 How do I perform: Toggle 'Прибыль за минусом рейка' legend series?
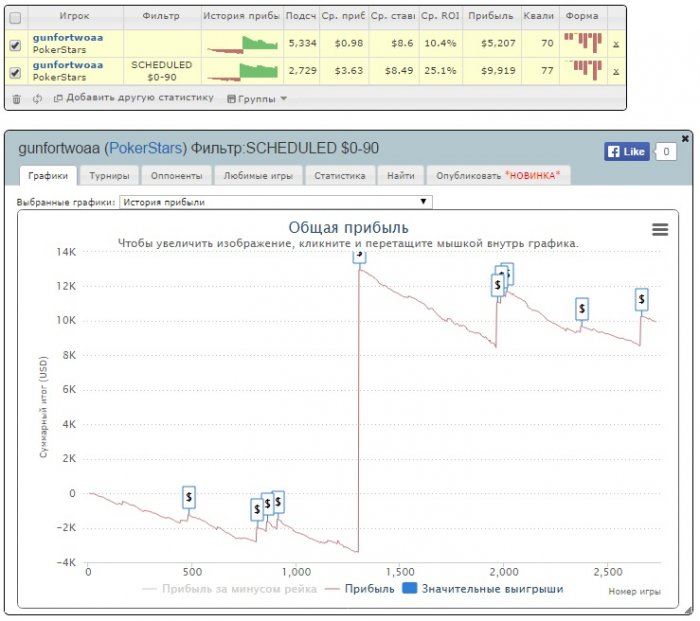(x=229, y=589)
